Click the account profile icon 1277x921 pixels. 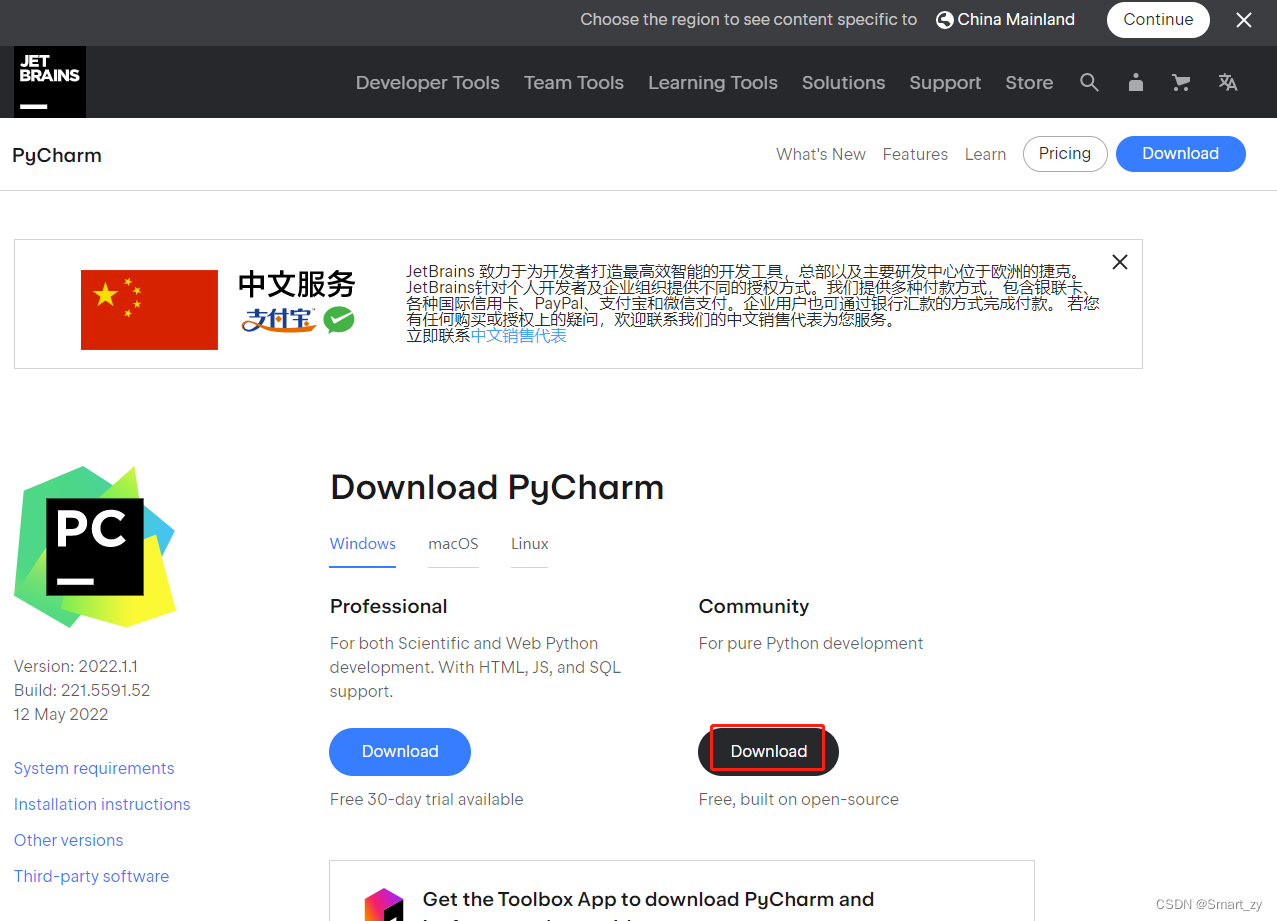[1135, 82]
